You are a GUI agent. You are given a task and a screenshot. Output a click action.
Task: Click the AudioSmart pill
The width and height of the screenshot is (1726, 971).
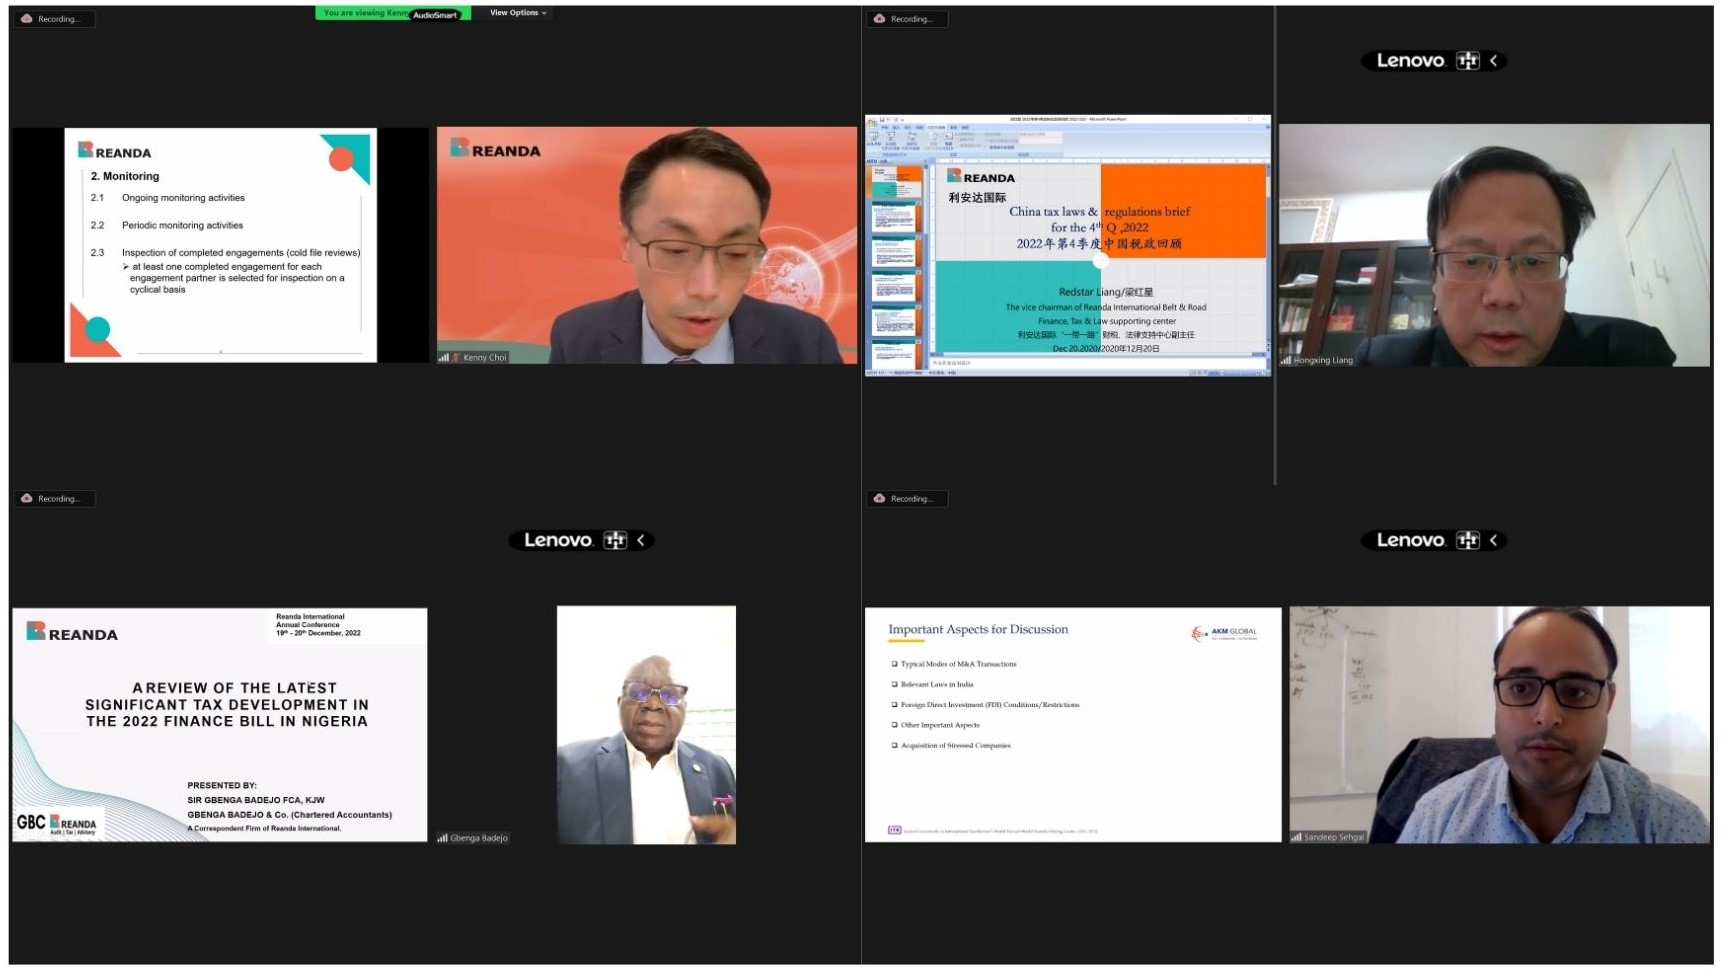pyautogui.click(x=435, y=15)
